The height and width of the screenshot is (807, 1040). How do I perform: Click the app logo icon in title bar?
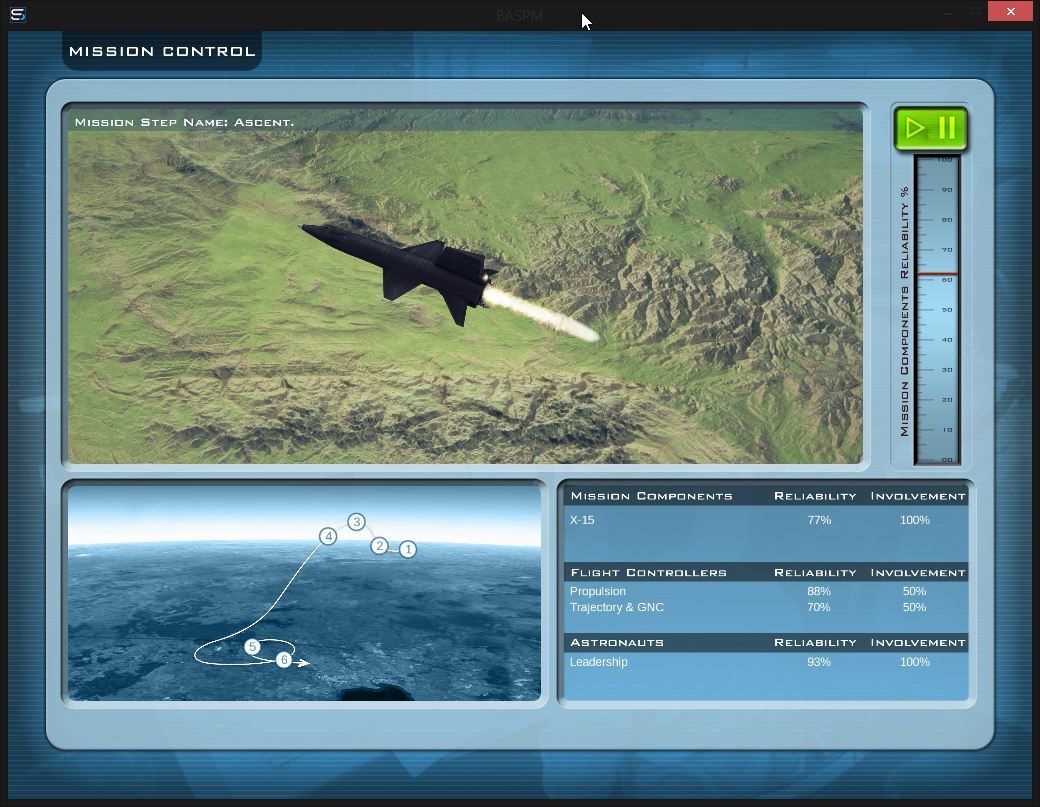pos(18,14)
